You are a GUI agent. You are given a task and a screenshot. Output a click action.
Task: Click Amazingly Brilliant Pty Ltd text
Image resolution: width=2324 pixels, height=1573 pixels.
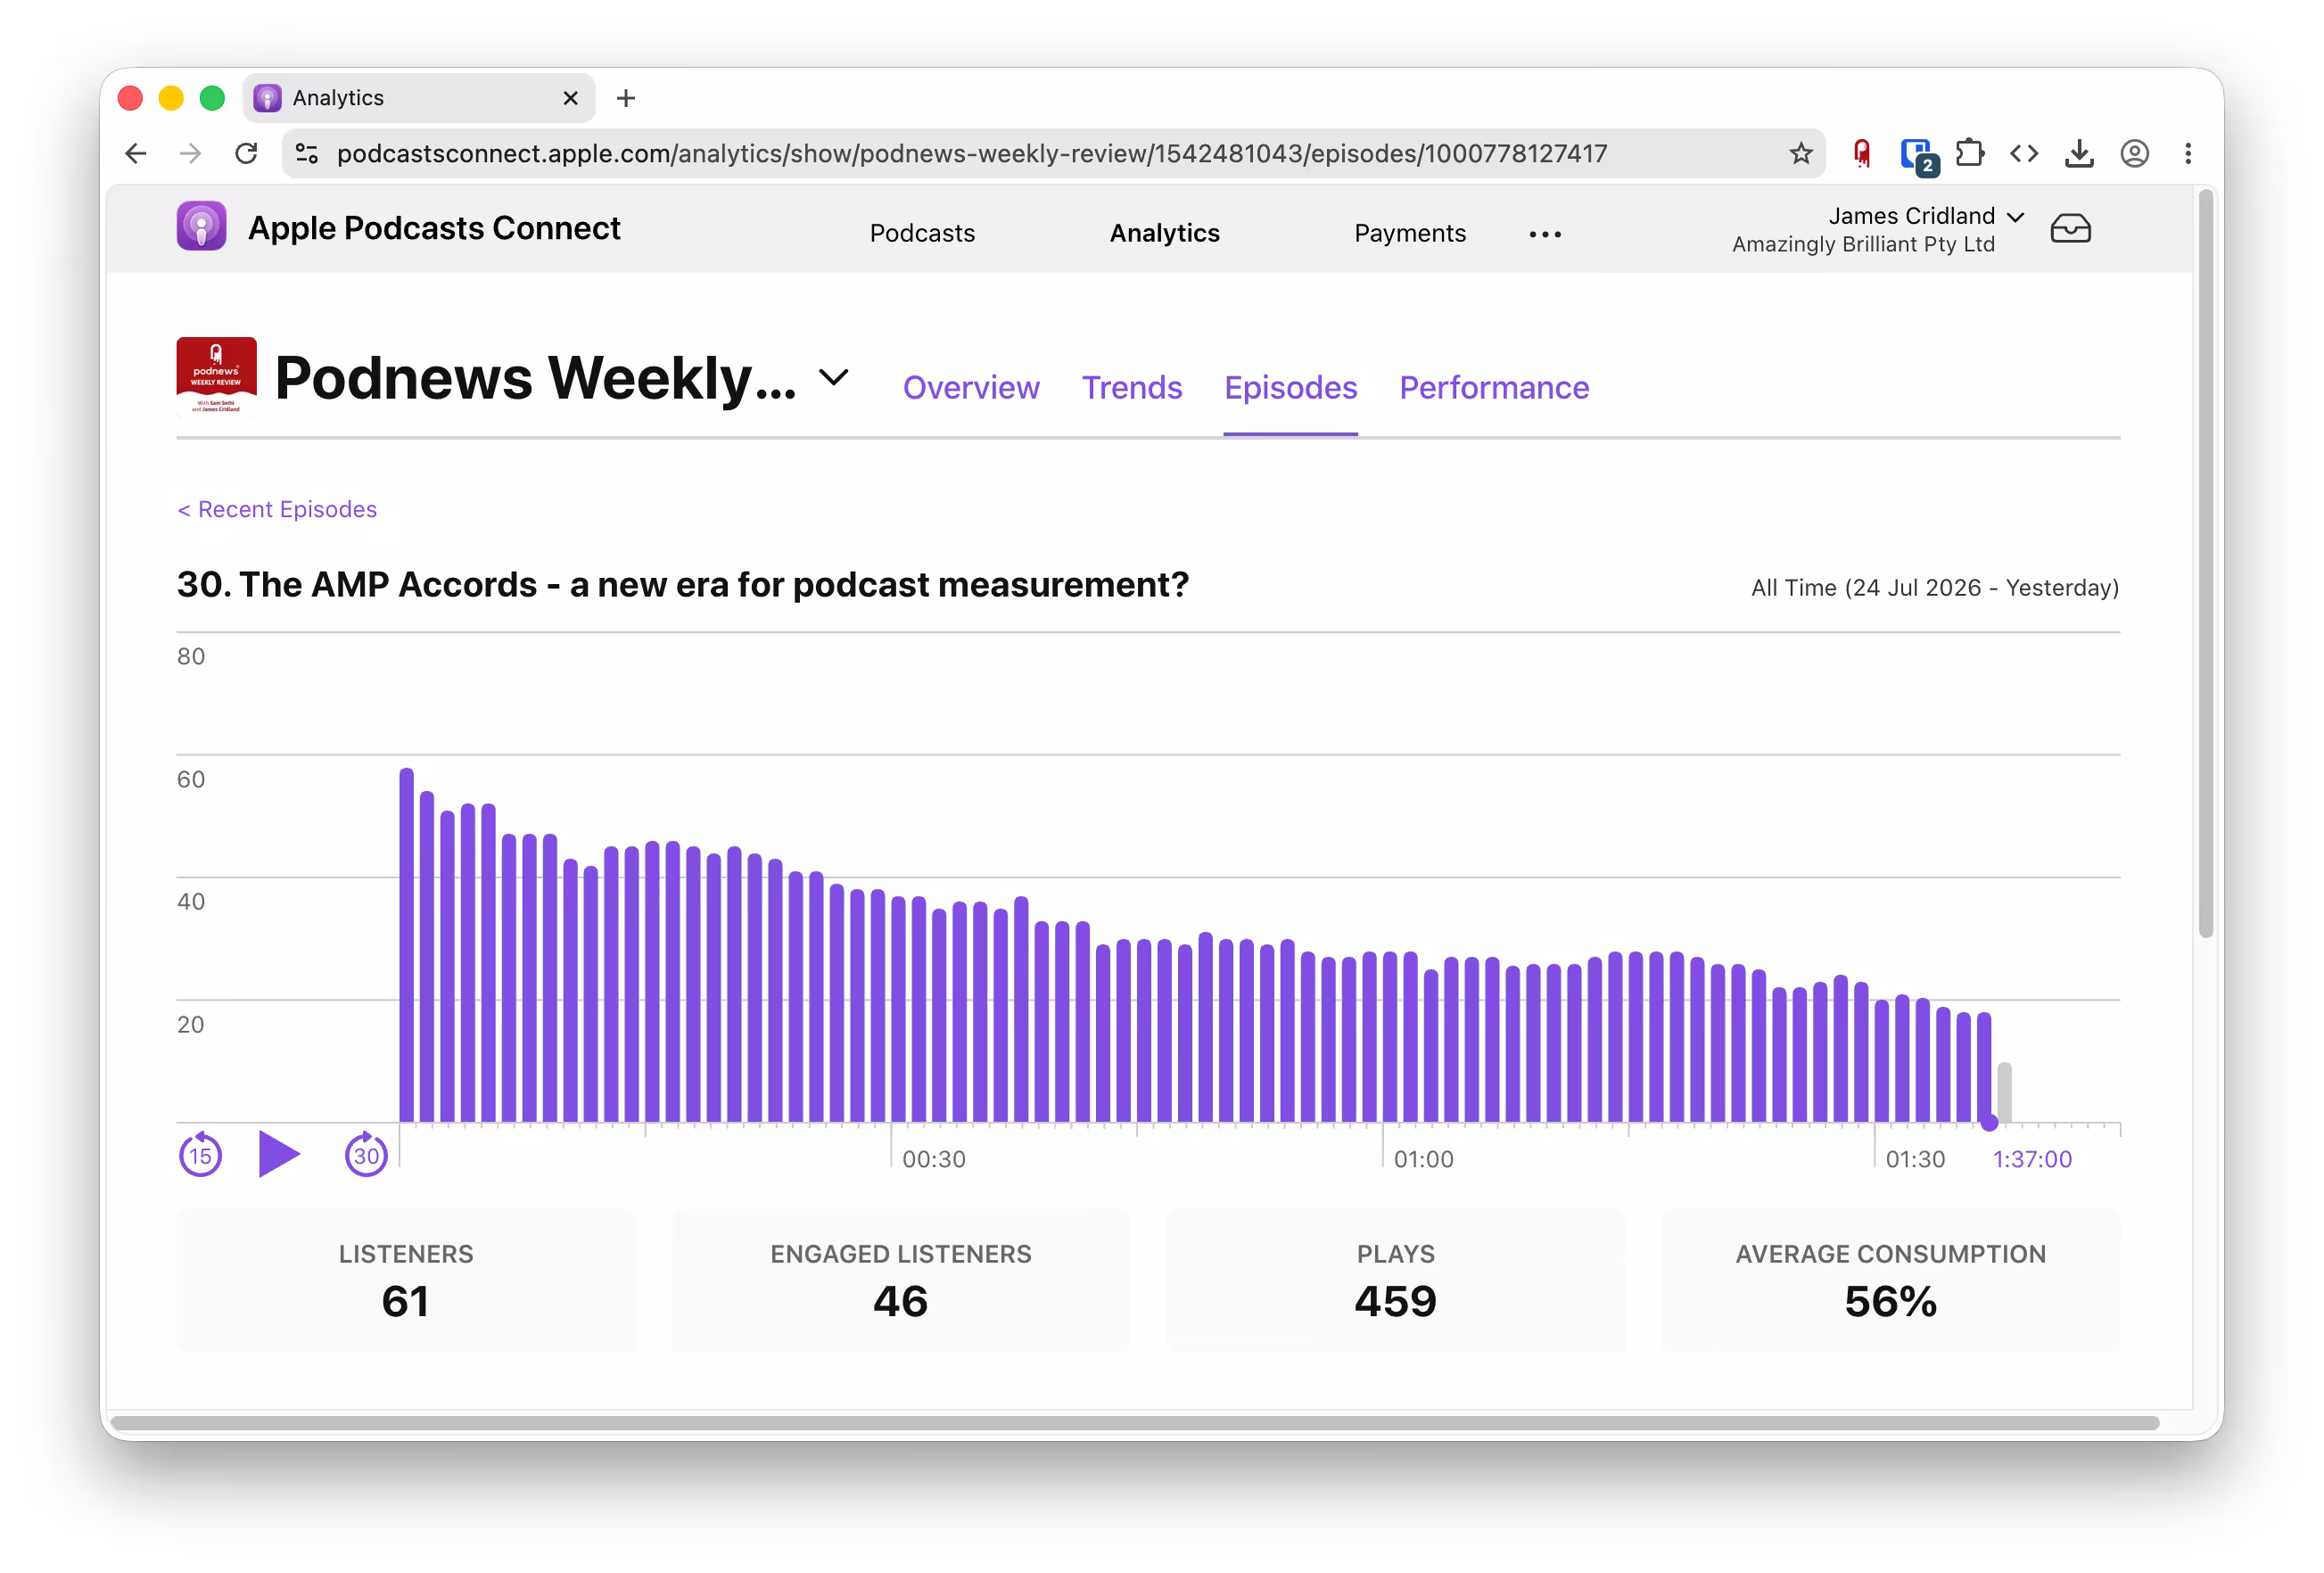click(1863, 245)
